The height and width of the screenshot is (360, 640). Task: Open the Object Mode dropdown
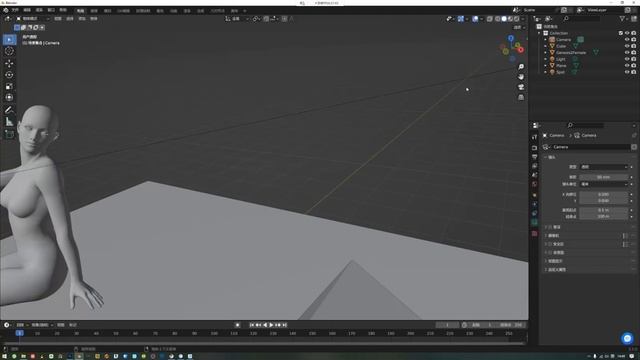(33, 19)
